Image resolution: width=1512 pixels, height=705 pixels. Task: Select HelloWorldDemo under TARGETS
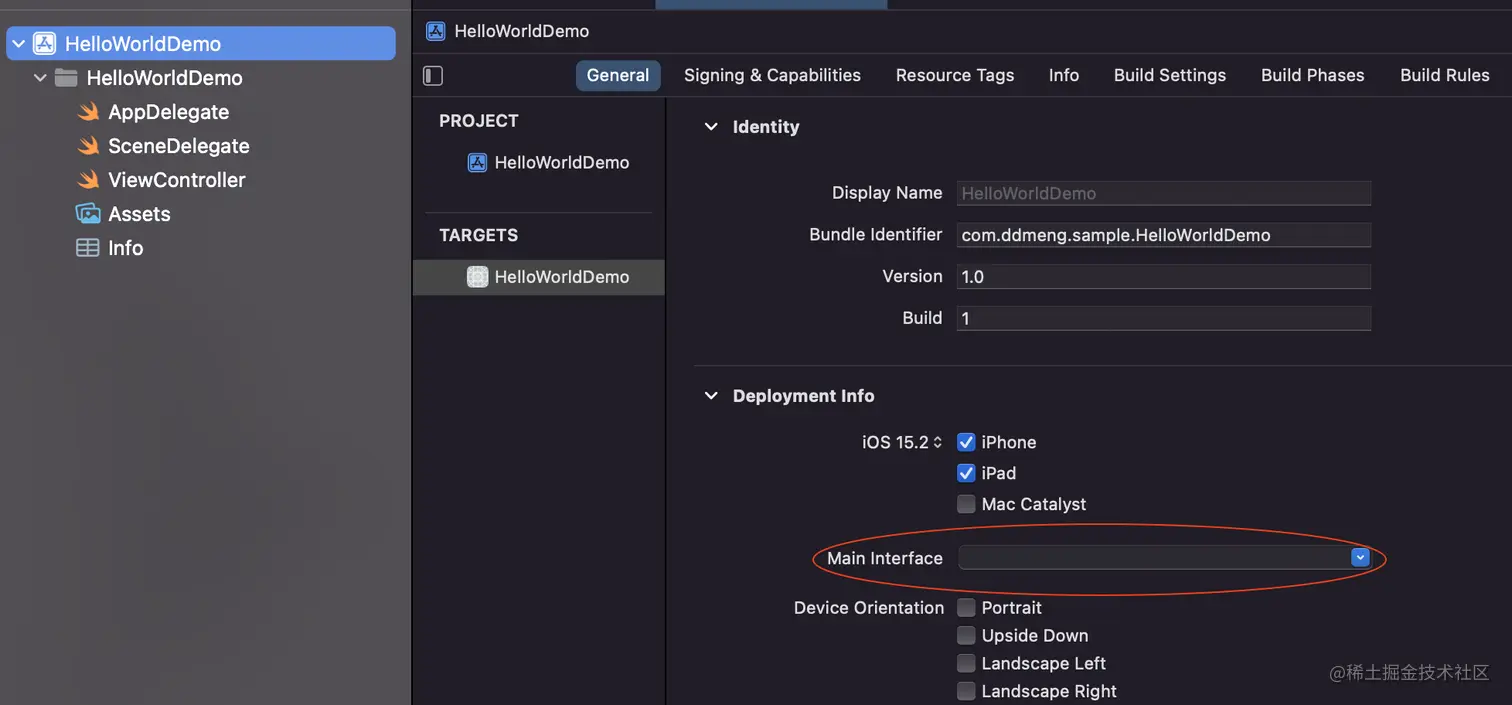coord(561,277)
